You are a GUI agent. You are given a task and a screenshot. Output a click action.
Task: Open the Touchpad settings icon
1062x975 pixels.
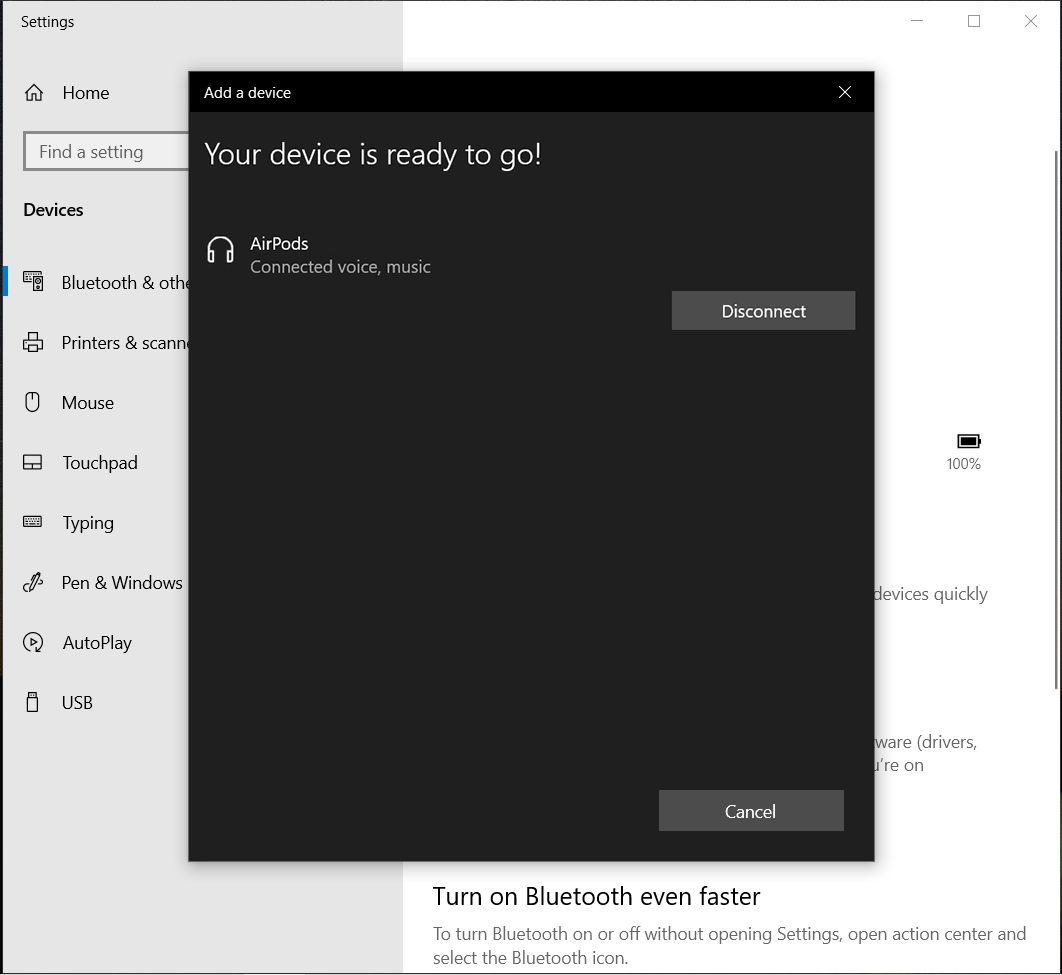point(33,463)
